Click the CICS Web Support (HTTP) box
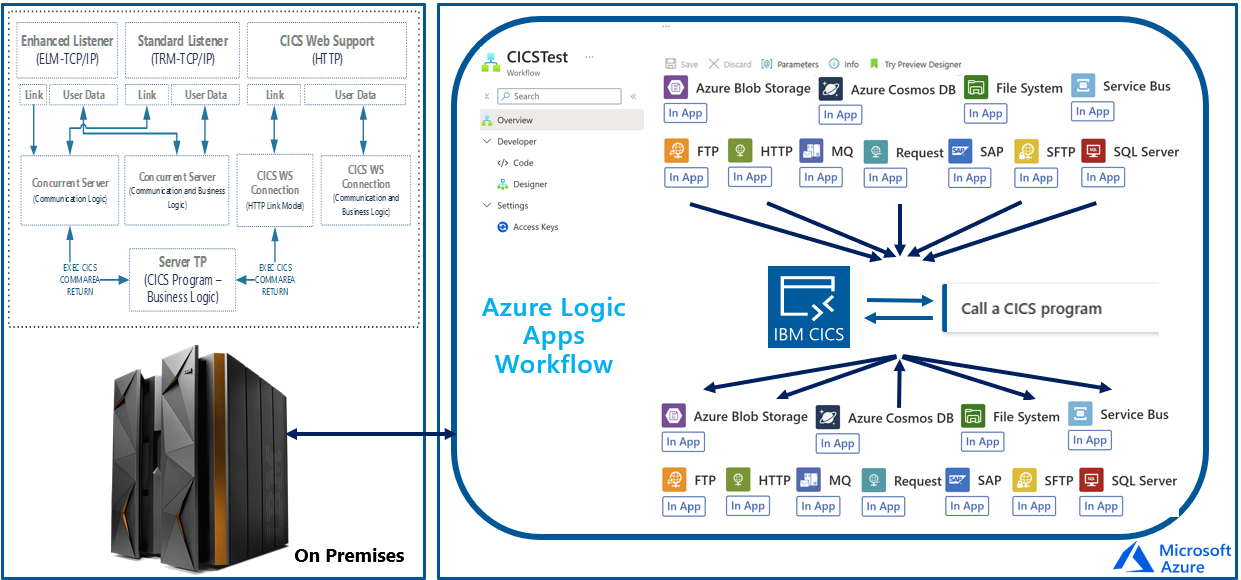This screenshot has width=1241, height=580. [x=327, y=49]
